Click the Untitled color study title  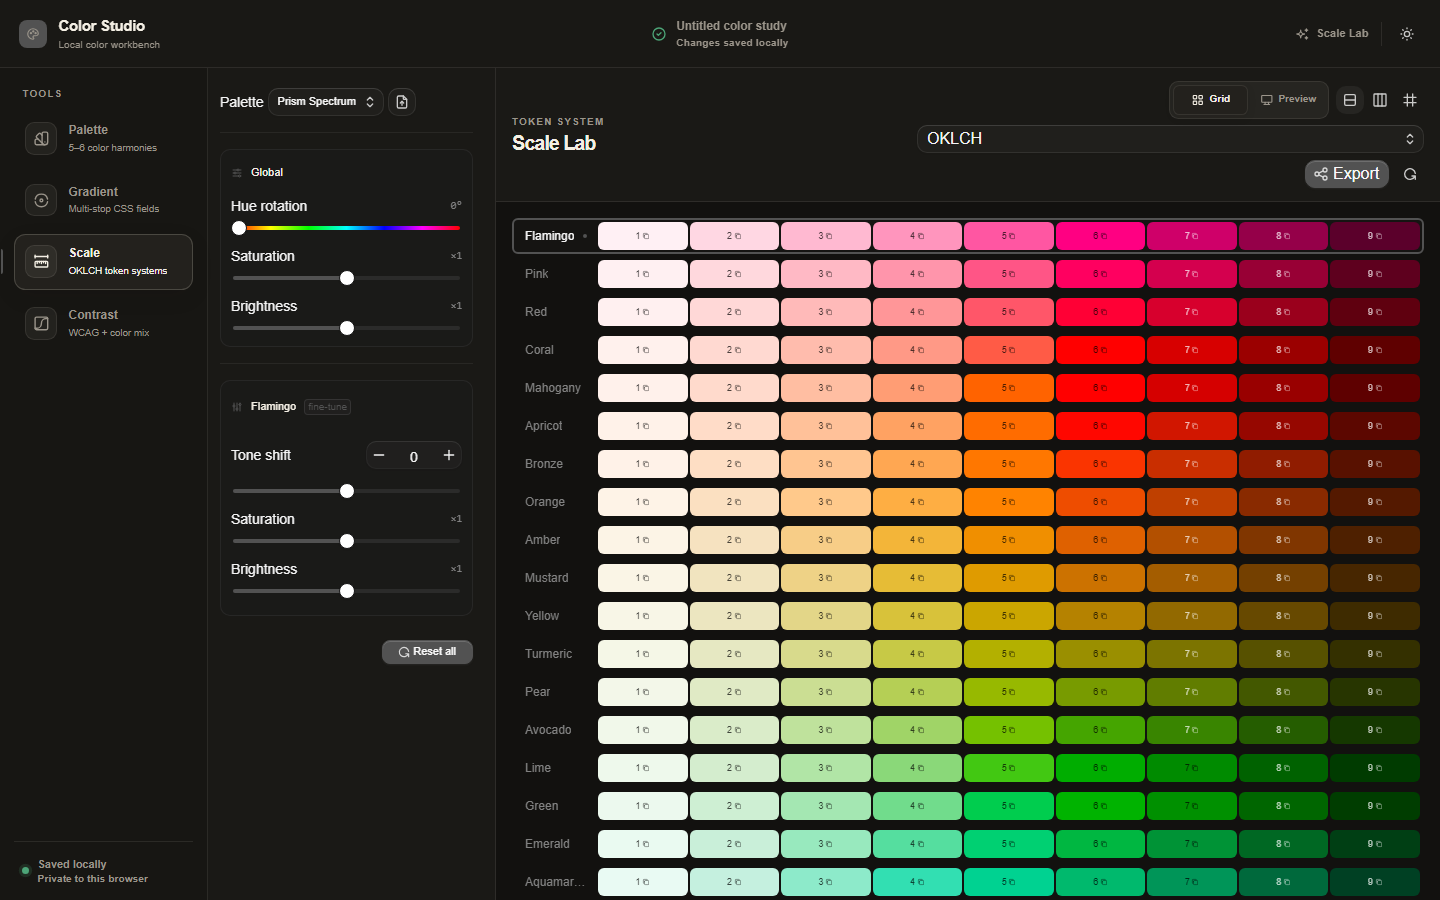(731, 26)
